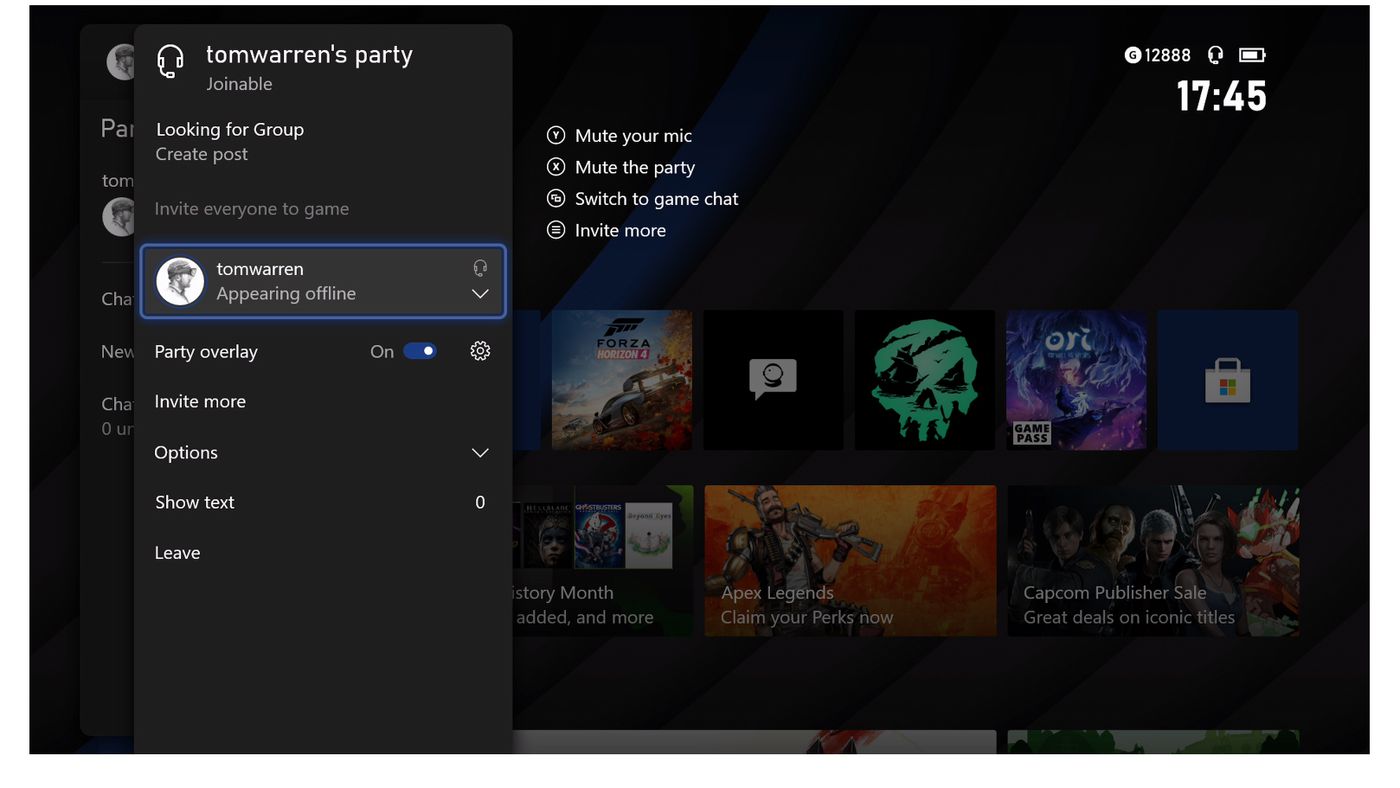Expand the Options chevron

(480, 453)
